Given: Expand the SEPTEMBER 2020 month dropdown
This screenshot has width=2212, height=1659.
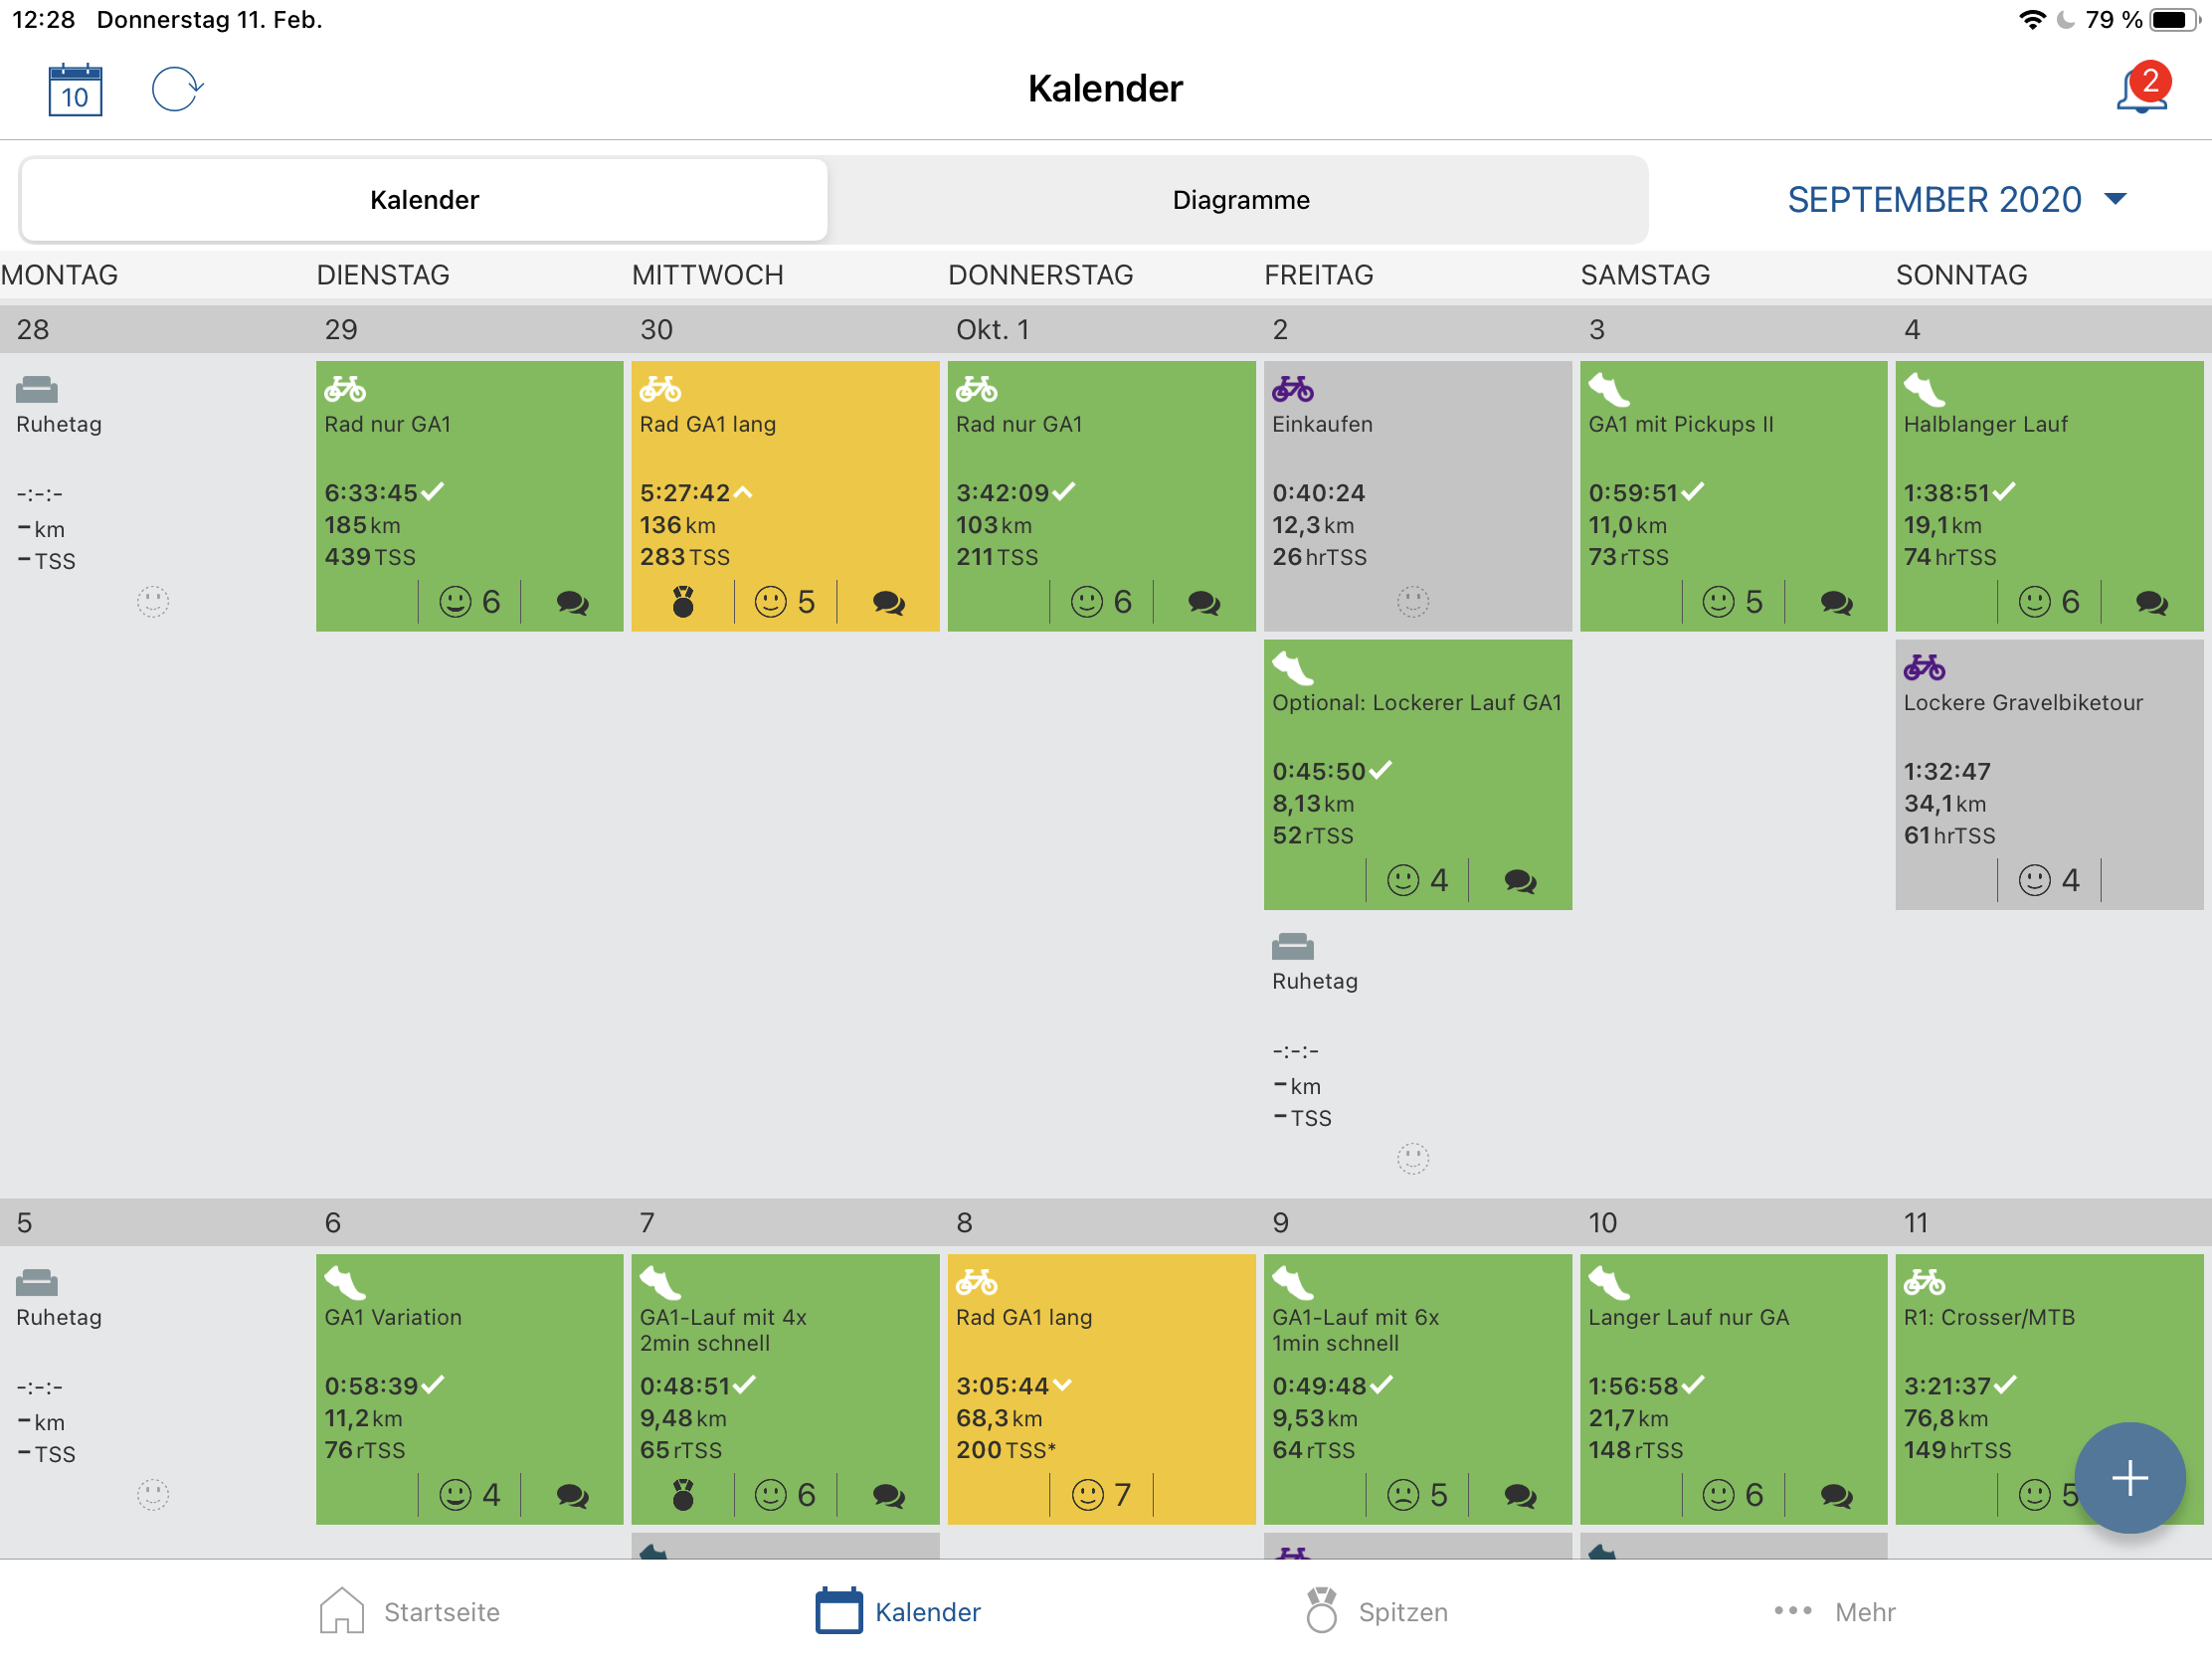Looking at the screenshot, I should (x=1934, y=200).
